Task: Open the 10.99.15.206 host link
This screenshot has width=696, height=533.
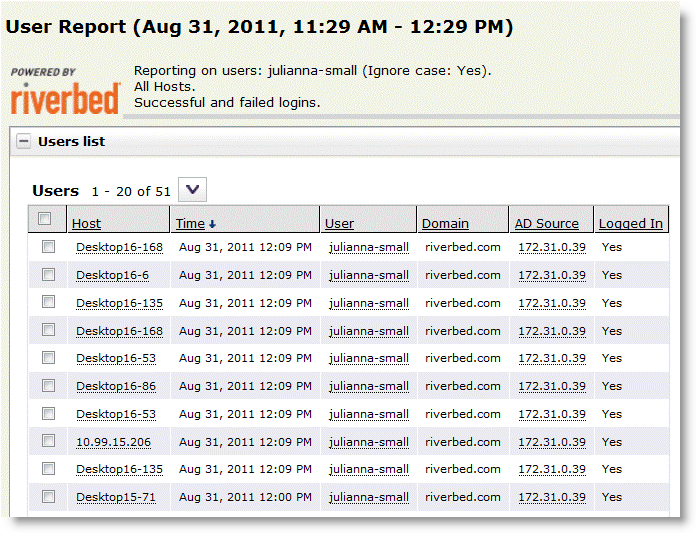Action: (x=113, y=442)
